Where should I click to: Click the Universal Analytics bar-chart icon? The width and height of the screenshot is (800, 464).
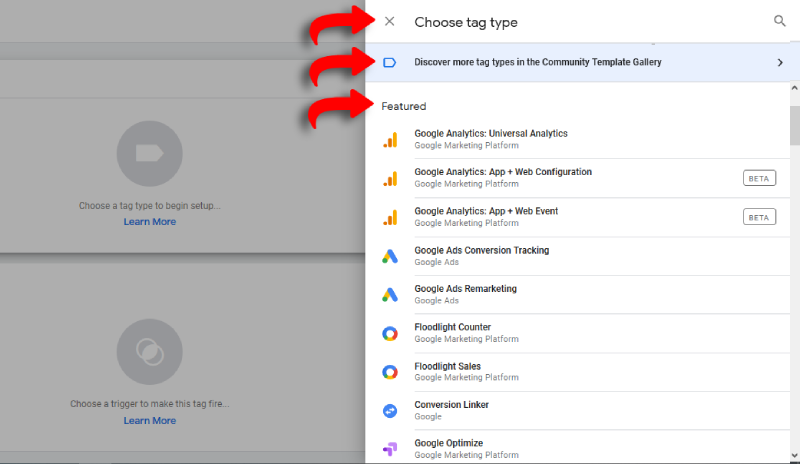390,140
